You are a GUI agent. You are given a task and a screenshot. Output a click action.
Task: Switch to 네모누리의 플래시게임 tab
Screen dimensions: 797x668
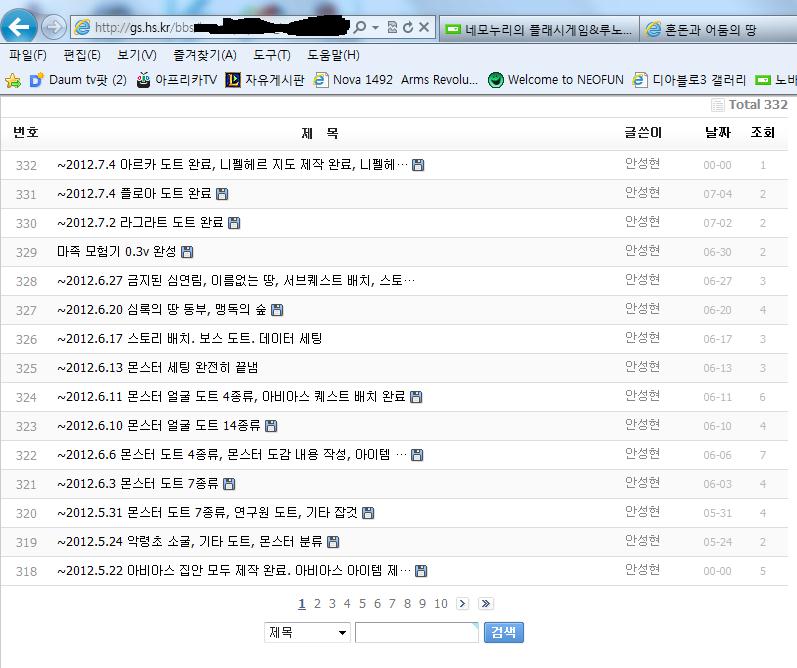(539, 29)
